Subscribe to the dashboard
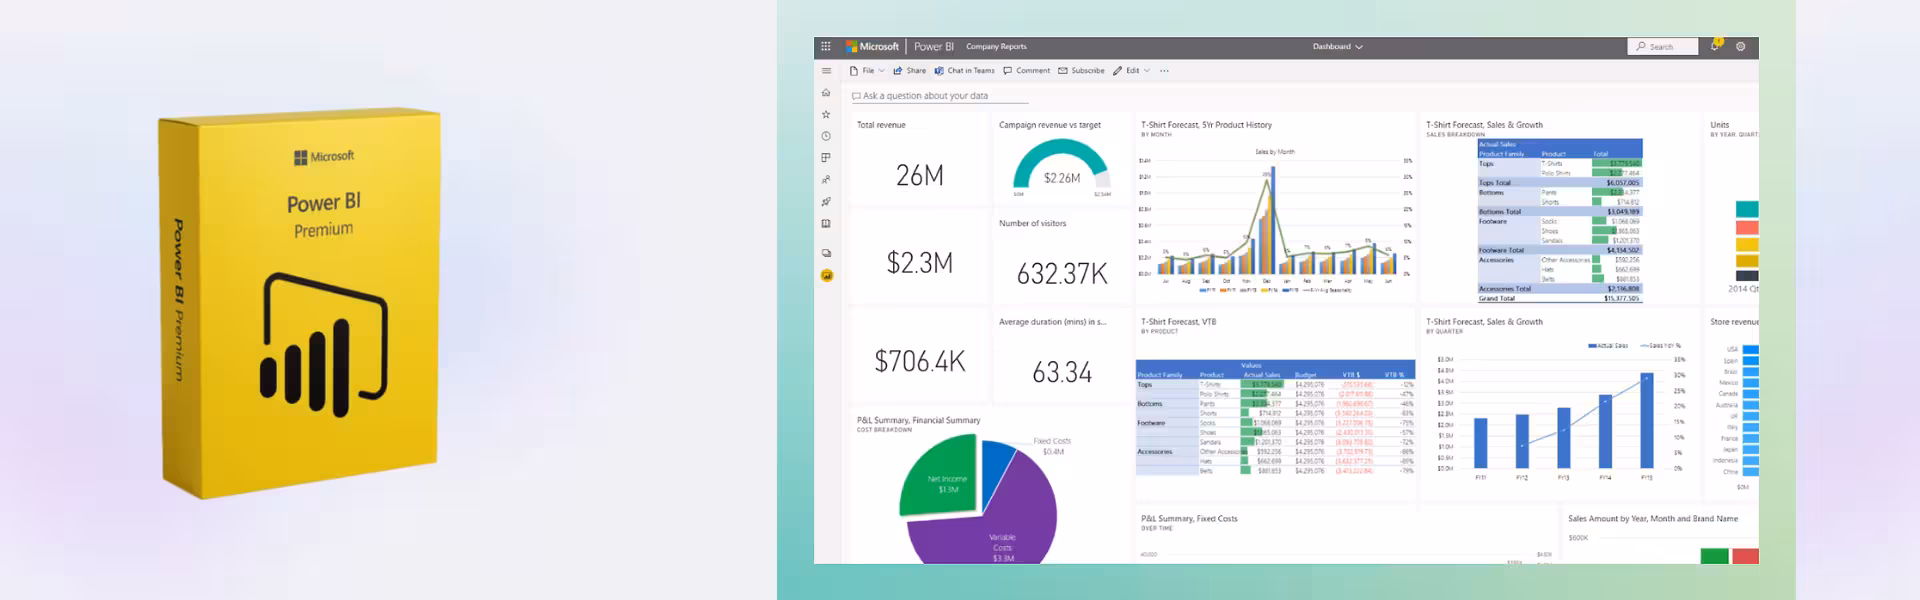This screenshot has height=600, width=1920. click(x=1082, y=71)
